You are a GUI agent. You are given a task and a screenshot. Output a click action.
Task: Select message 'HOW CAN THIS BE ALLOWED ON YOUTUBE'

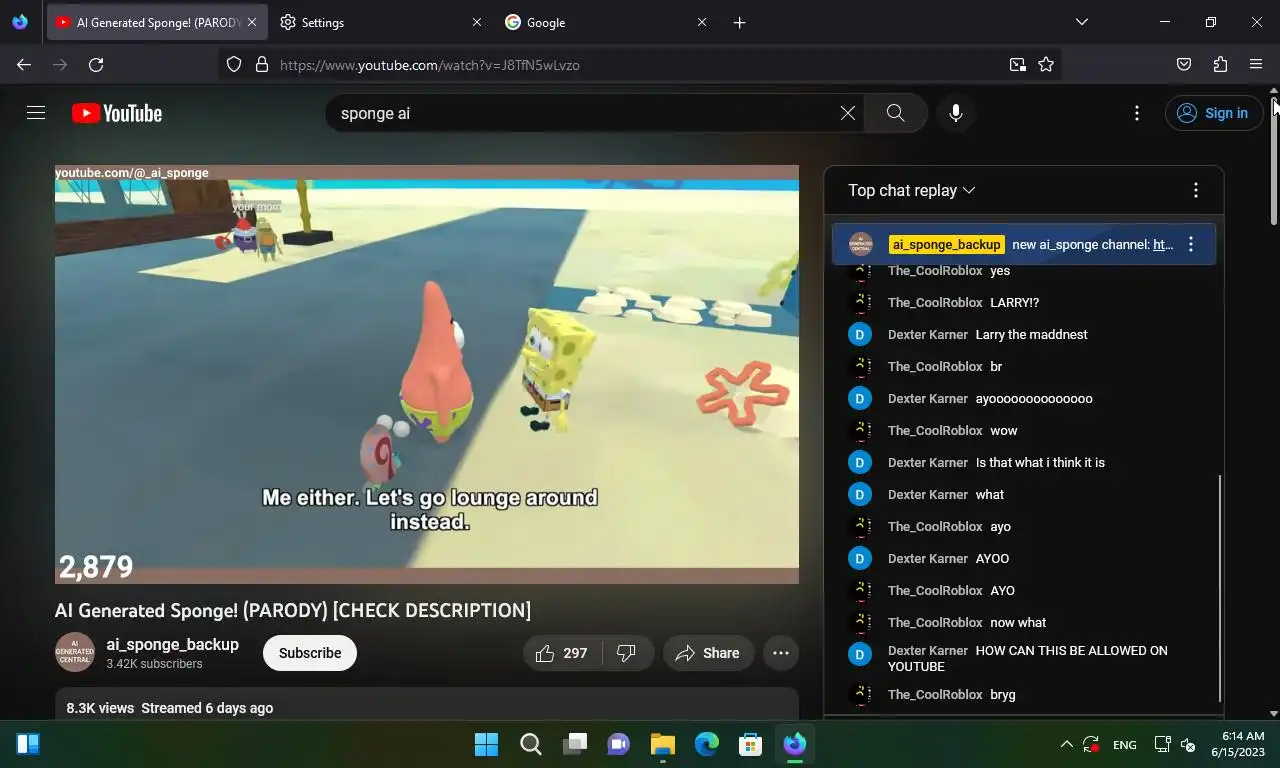(x=1028, y=658)
